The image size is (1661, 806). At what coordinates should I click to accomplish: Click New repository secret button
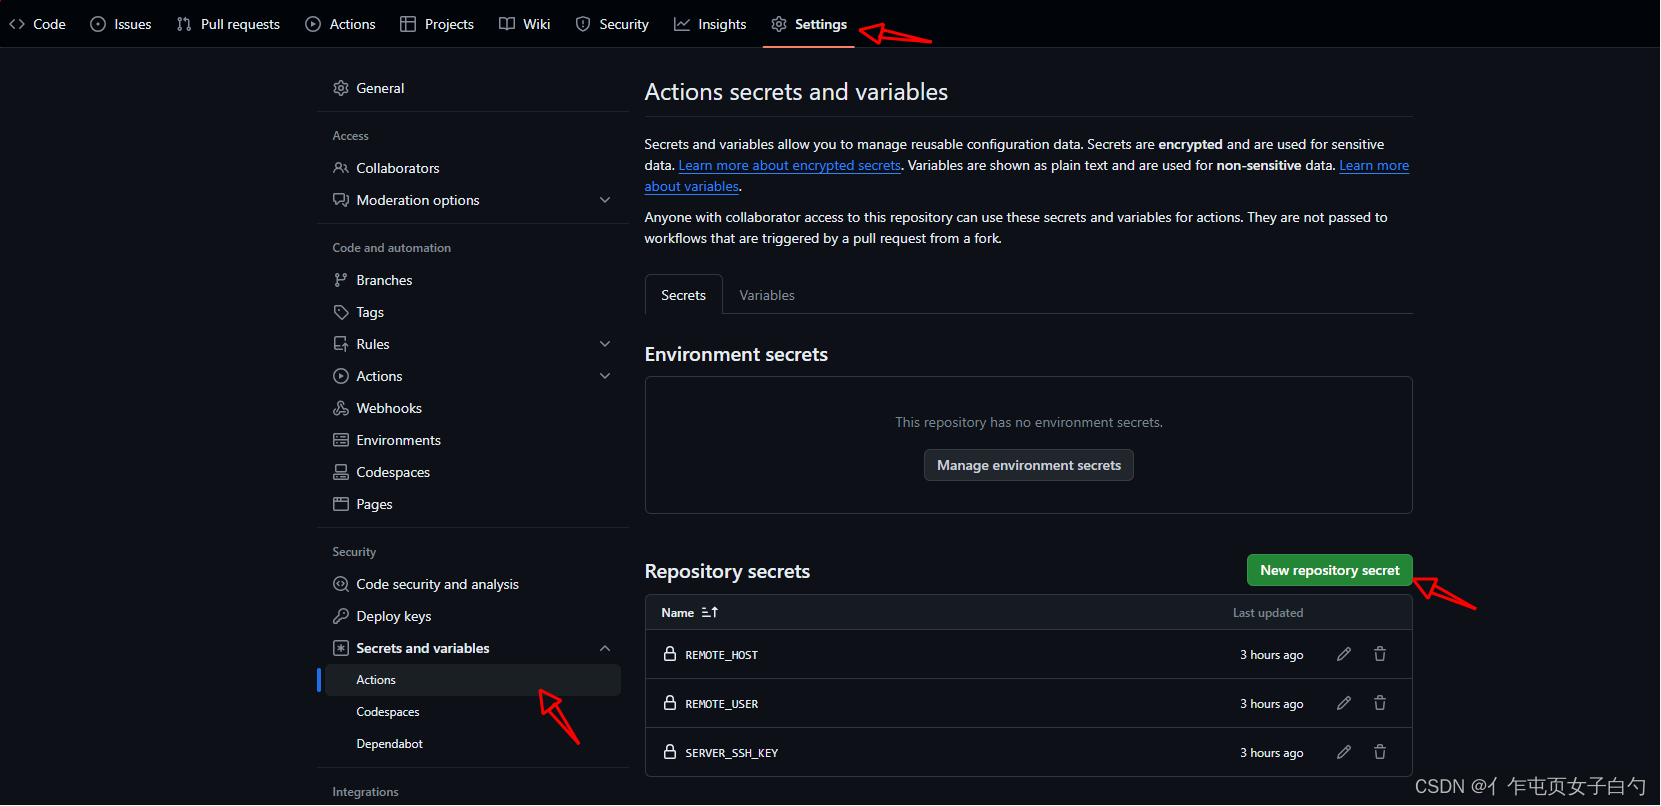pyautogui.click(x=1330, y=570)
